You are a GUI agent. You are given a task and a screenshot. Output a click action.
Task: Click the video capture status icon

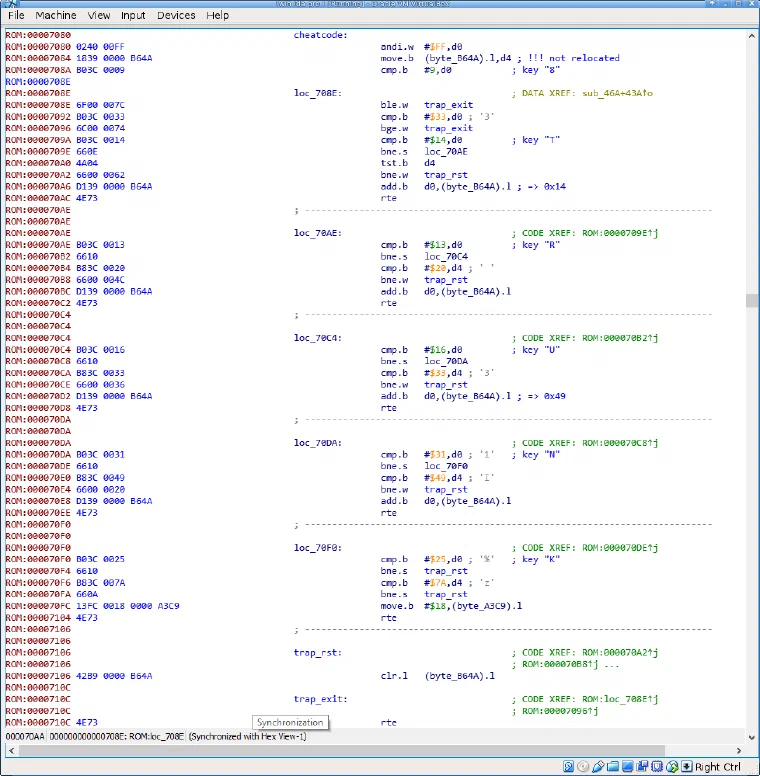642,767
